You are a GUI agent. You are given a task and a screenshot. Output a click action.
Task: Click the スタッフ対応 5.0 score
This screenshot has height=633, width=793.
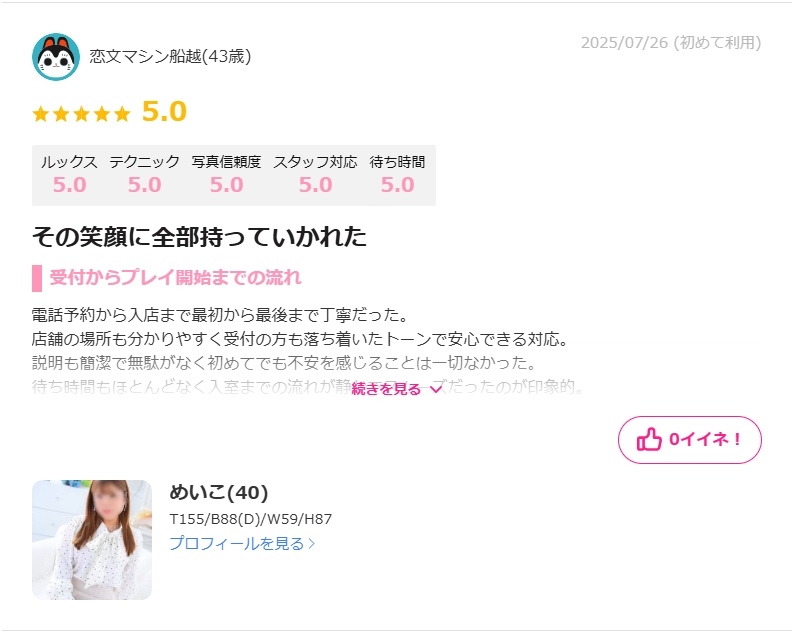coord(316,185)
